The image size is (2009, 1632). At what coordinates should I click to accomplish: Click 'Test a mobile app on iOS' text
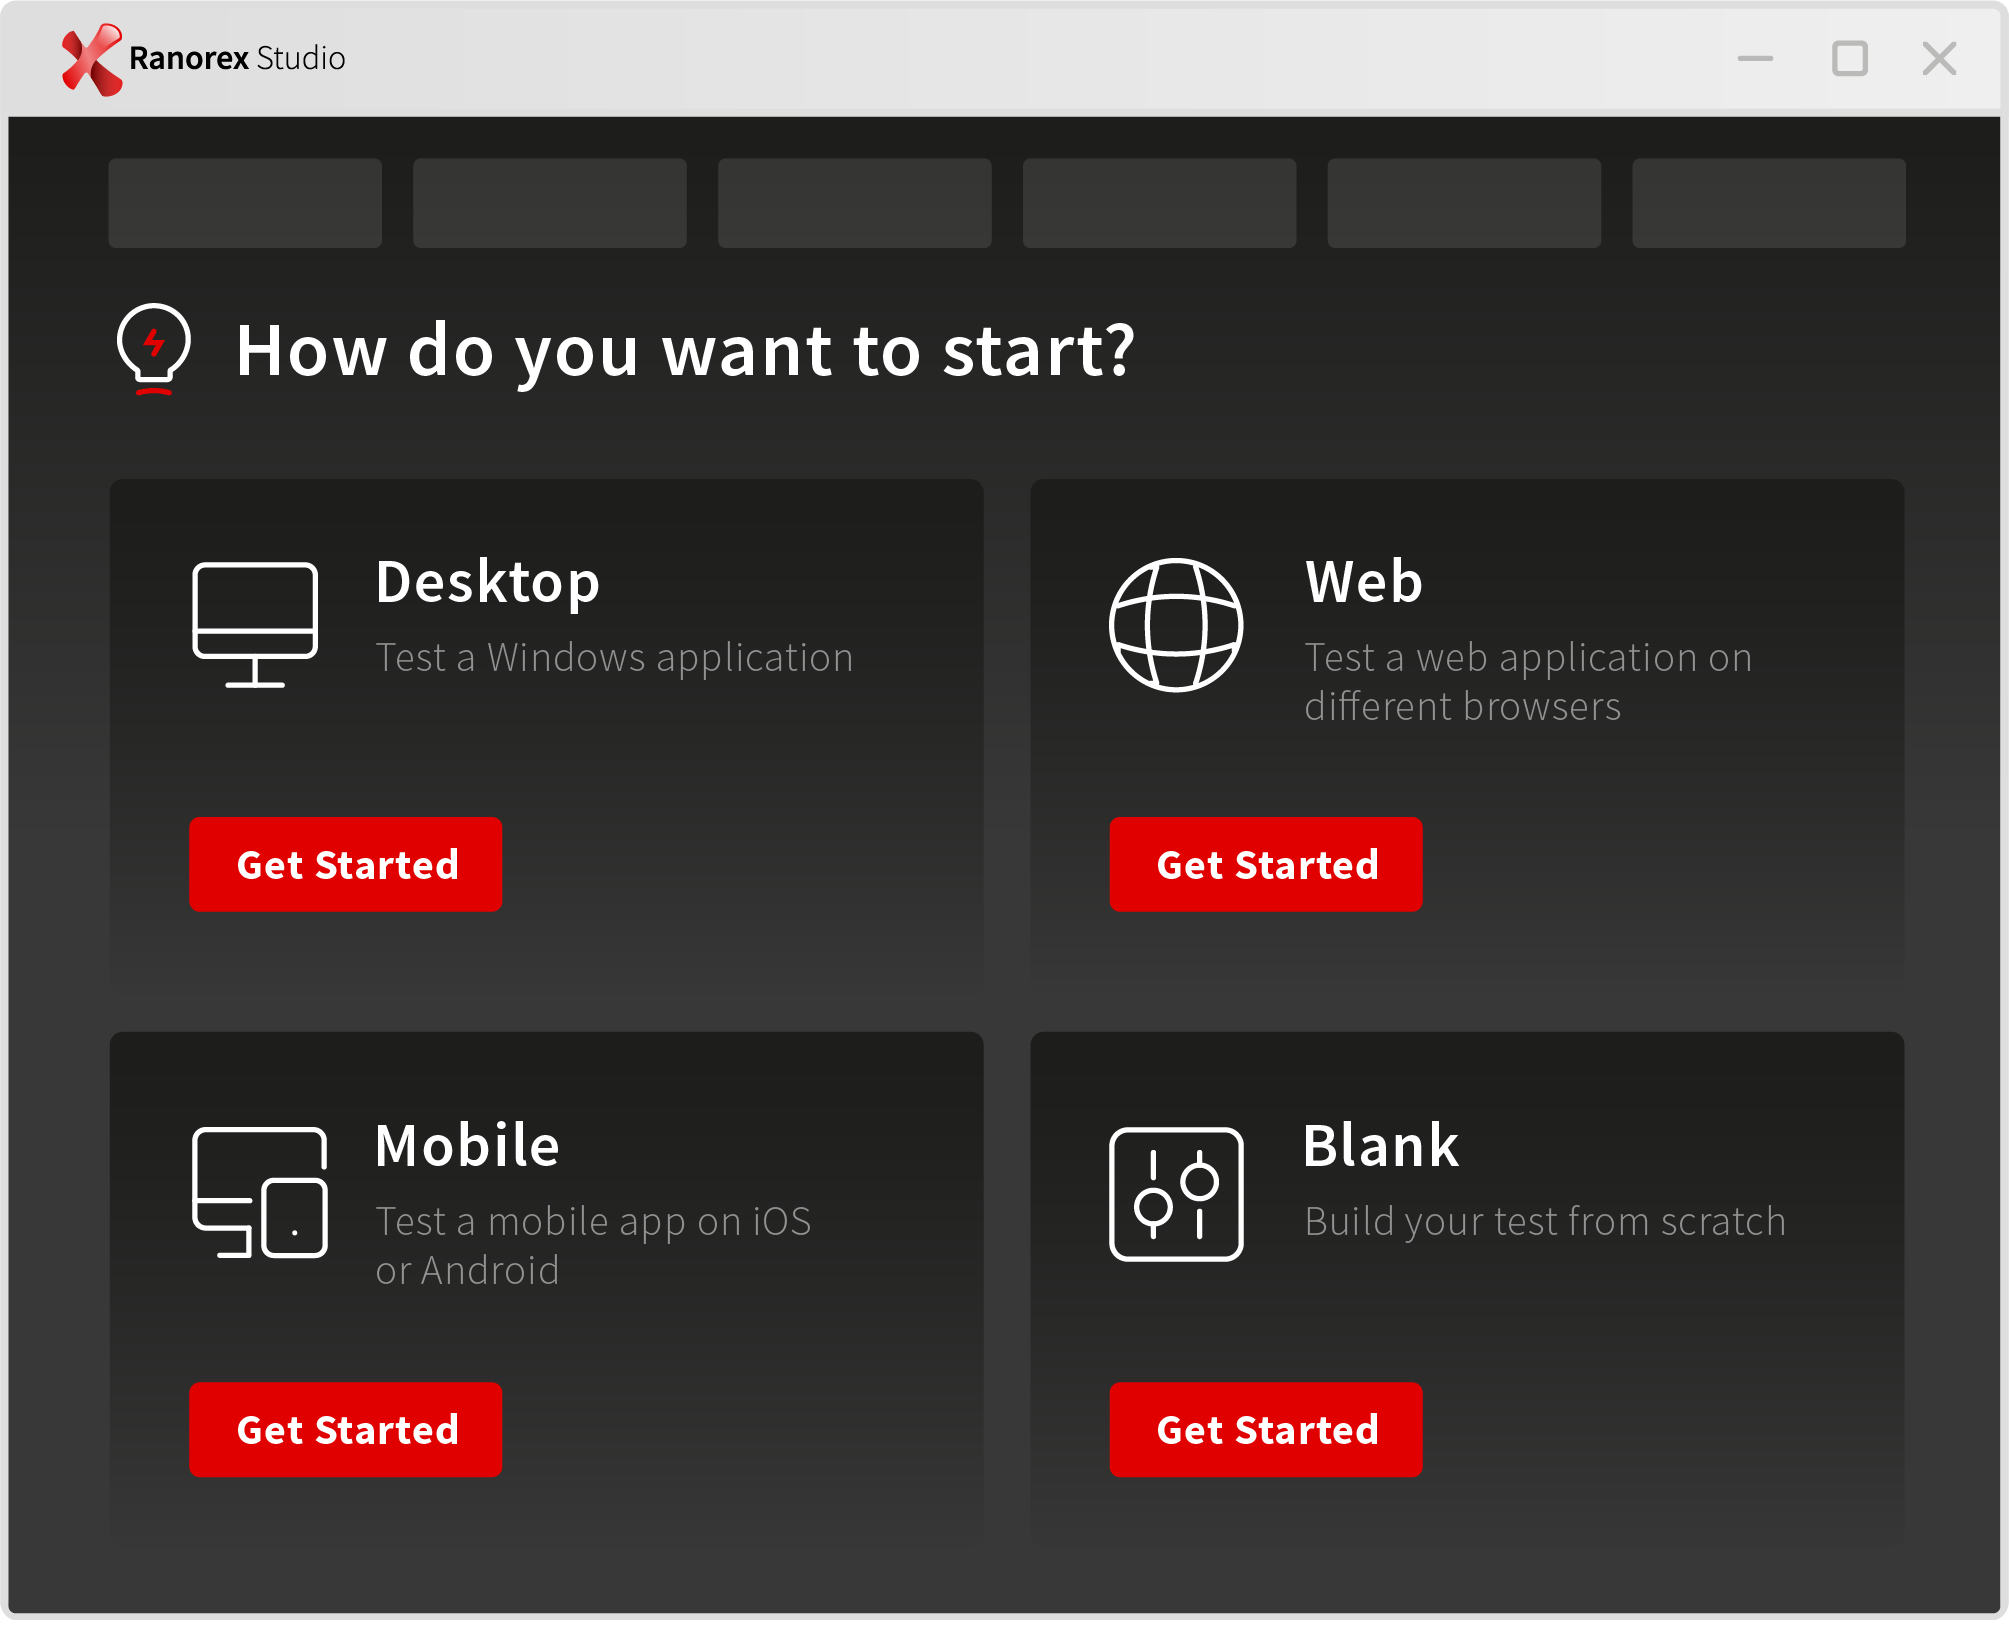click(593, 1222)
